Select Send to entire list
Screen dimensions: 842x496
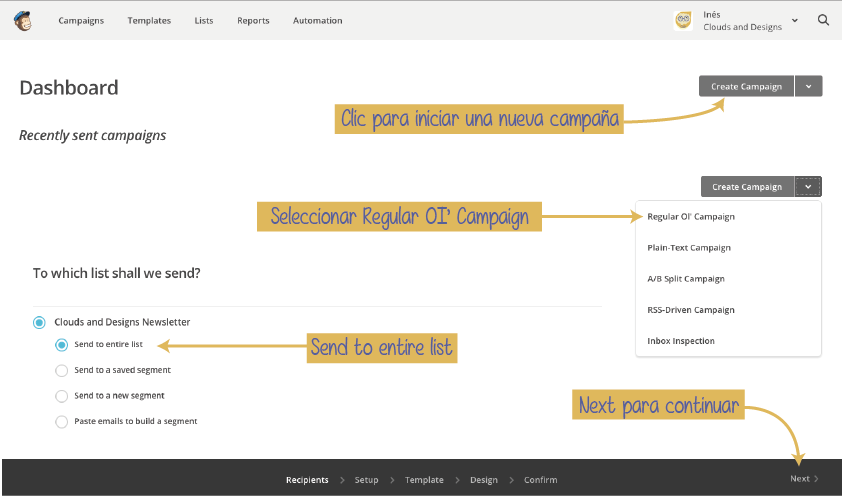pos(62,345)
